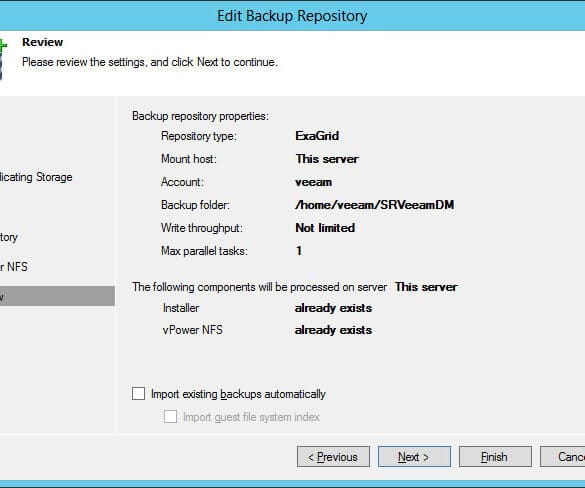The width and height of the screenshot is (585, 488).
Task: Go back with the Previous button
Action: tap(333, 457)
